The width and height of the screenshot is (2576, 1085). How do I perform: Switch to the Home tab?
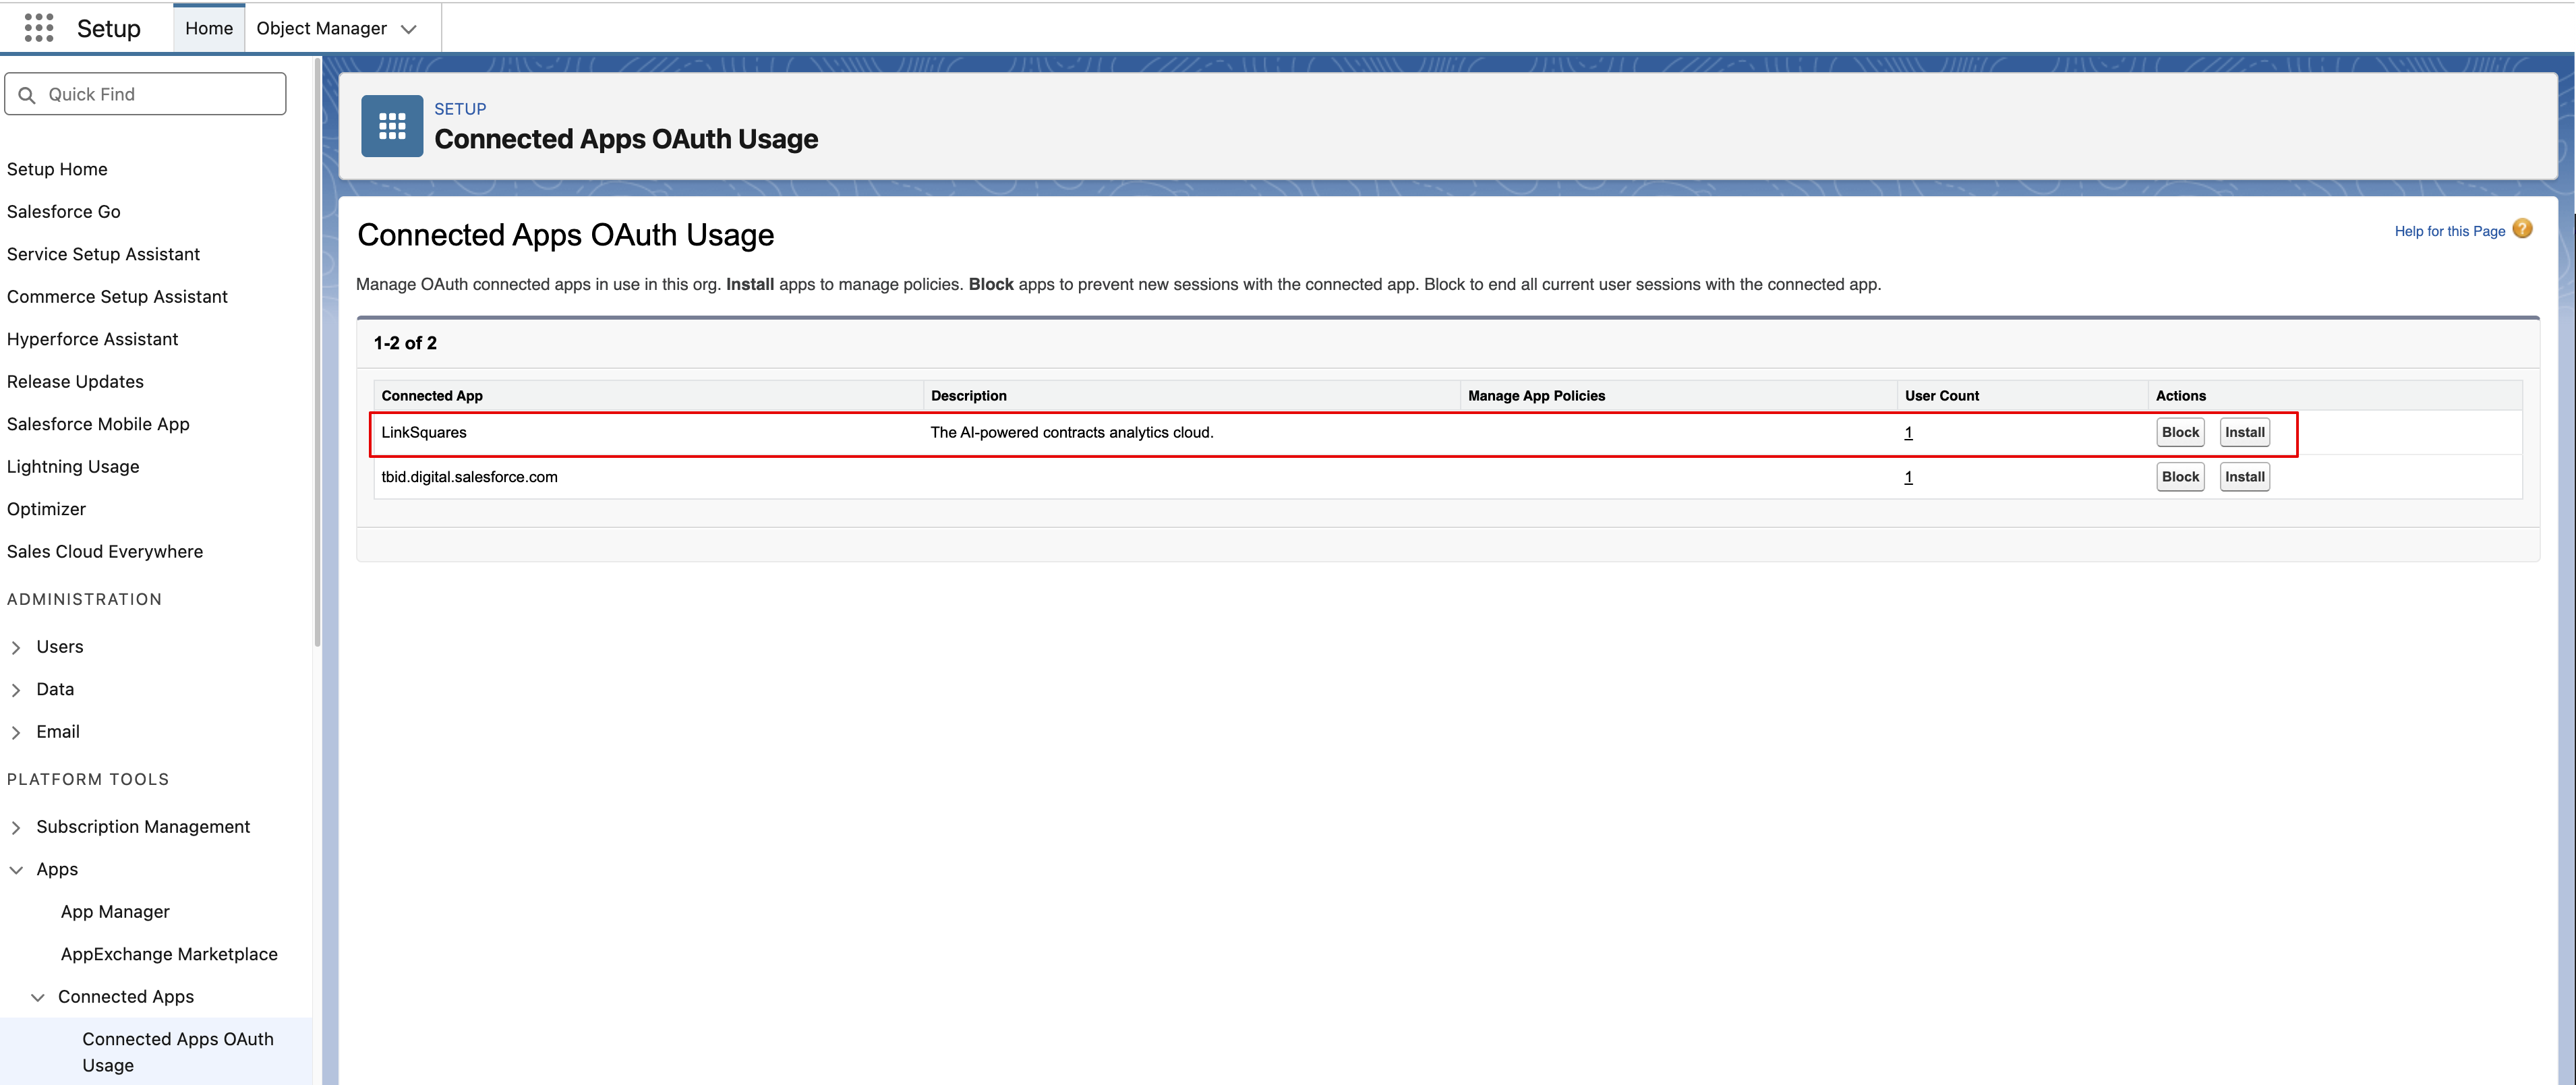click(208, 29)
